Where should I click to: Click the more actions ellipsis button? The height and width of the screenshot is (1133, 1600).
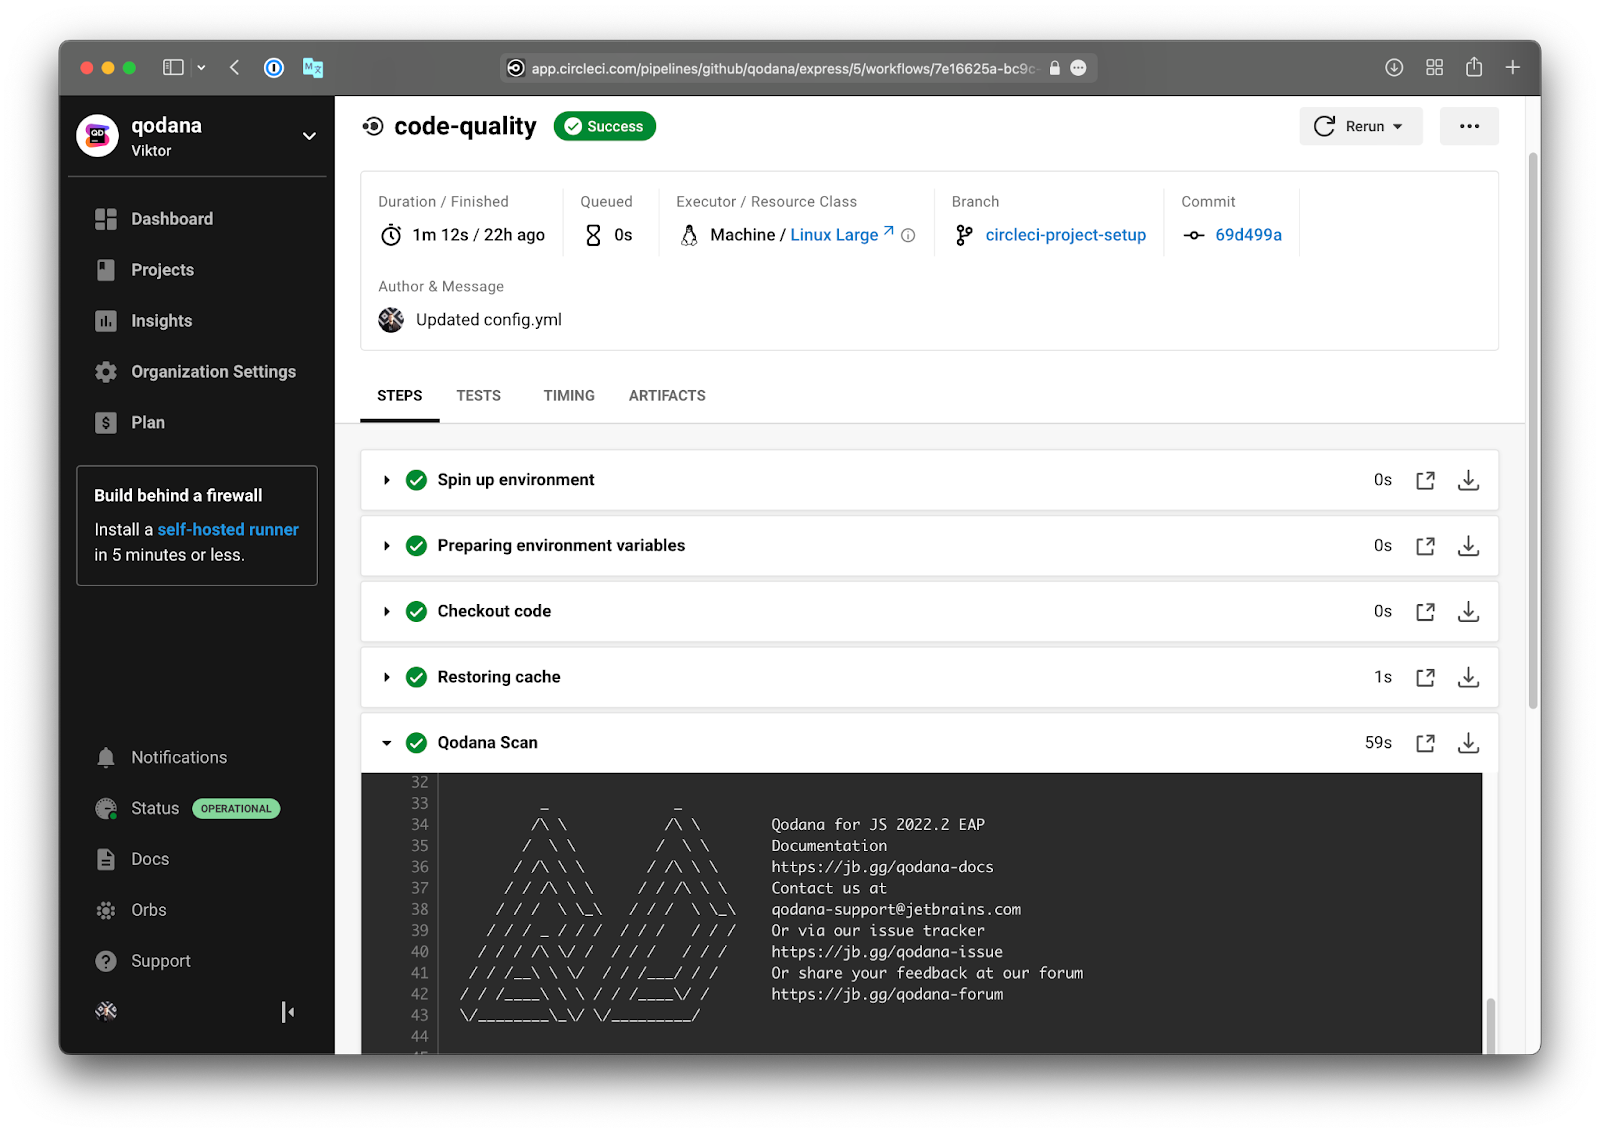coord(1469,126)
